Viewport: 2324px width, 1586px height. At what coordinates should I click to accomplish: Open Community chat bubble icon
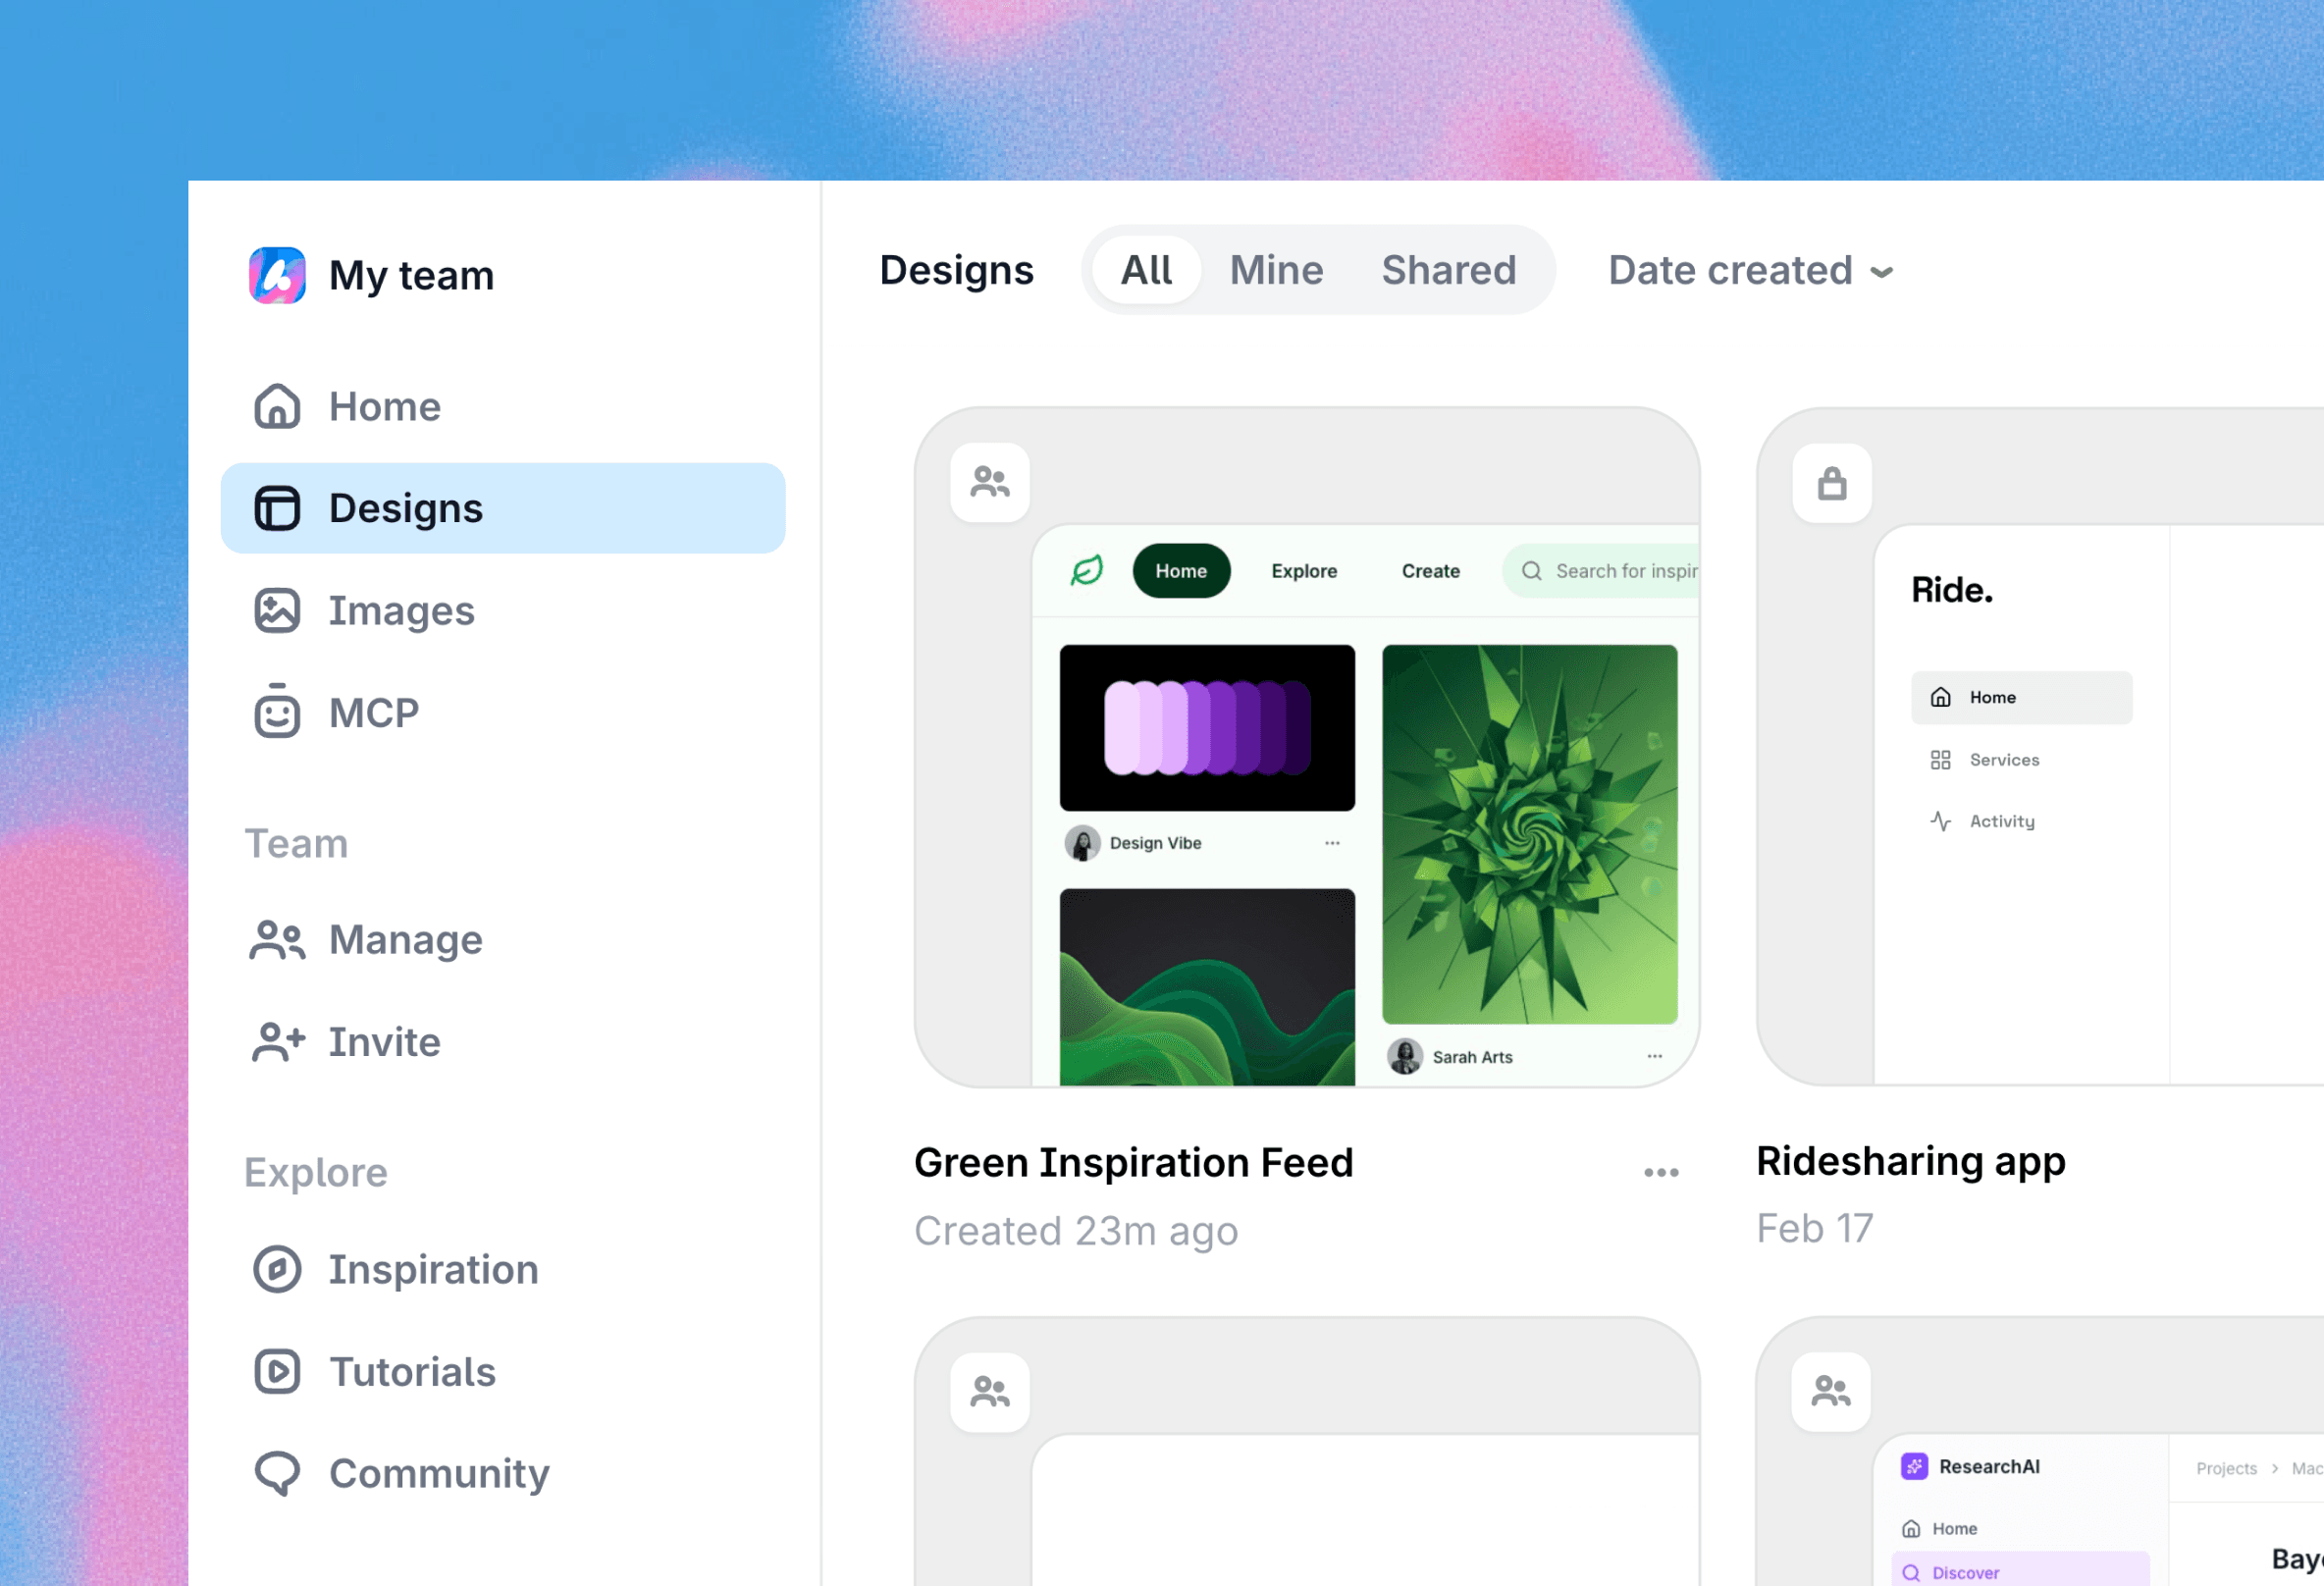(x=277, y=1473)
